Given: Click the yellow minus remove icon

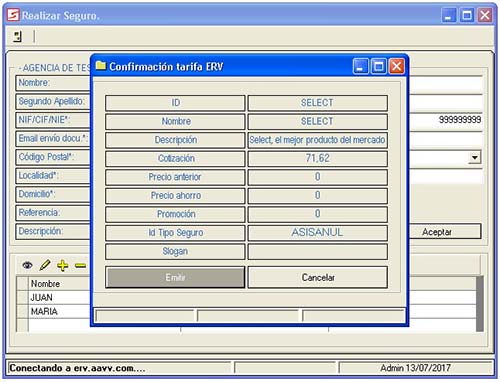Looking at the screenshot, I should coord(80,265).
